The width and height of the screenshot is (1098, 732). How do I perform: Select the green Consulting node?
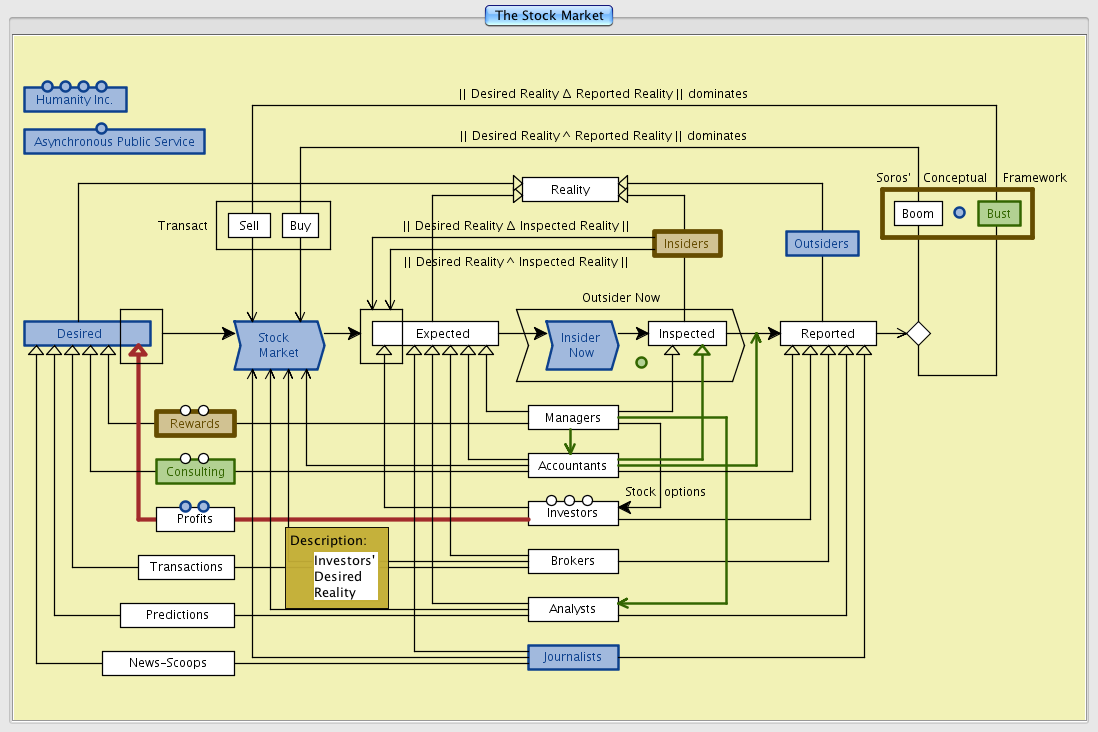tap(195, 471)
